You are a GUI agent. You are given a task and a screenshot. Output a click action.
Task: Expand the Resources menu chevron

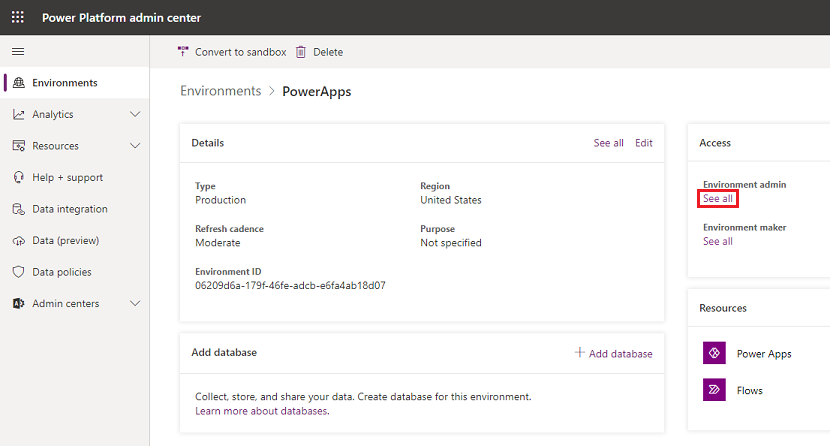coord(135,145)
